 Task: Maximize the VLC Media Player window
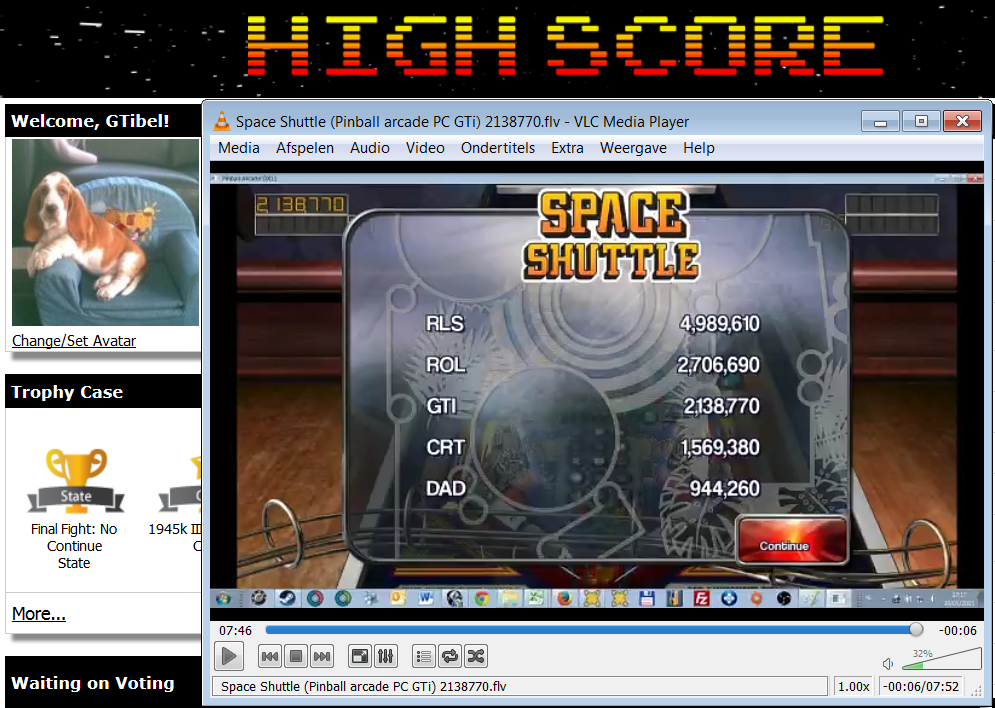tap(921, 121)
